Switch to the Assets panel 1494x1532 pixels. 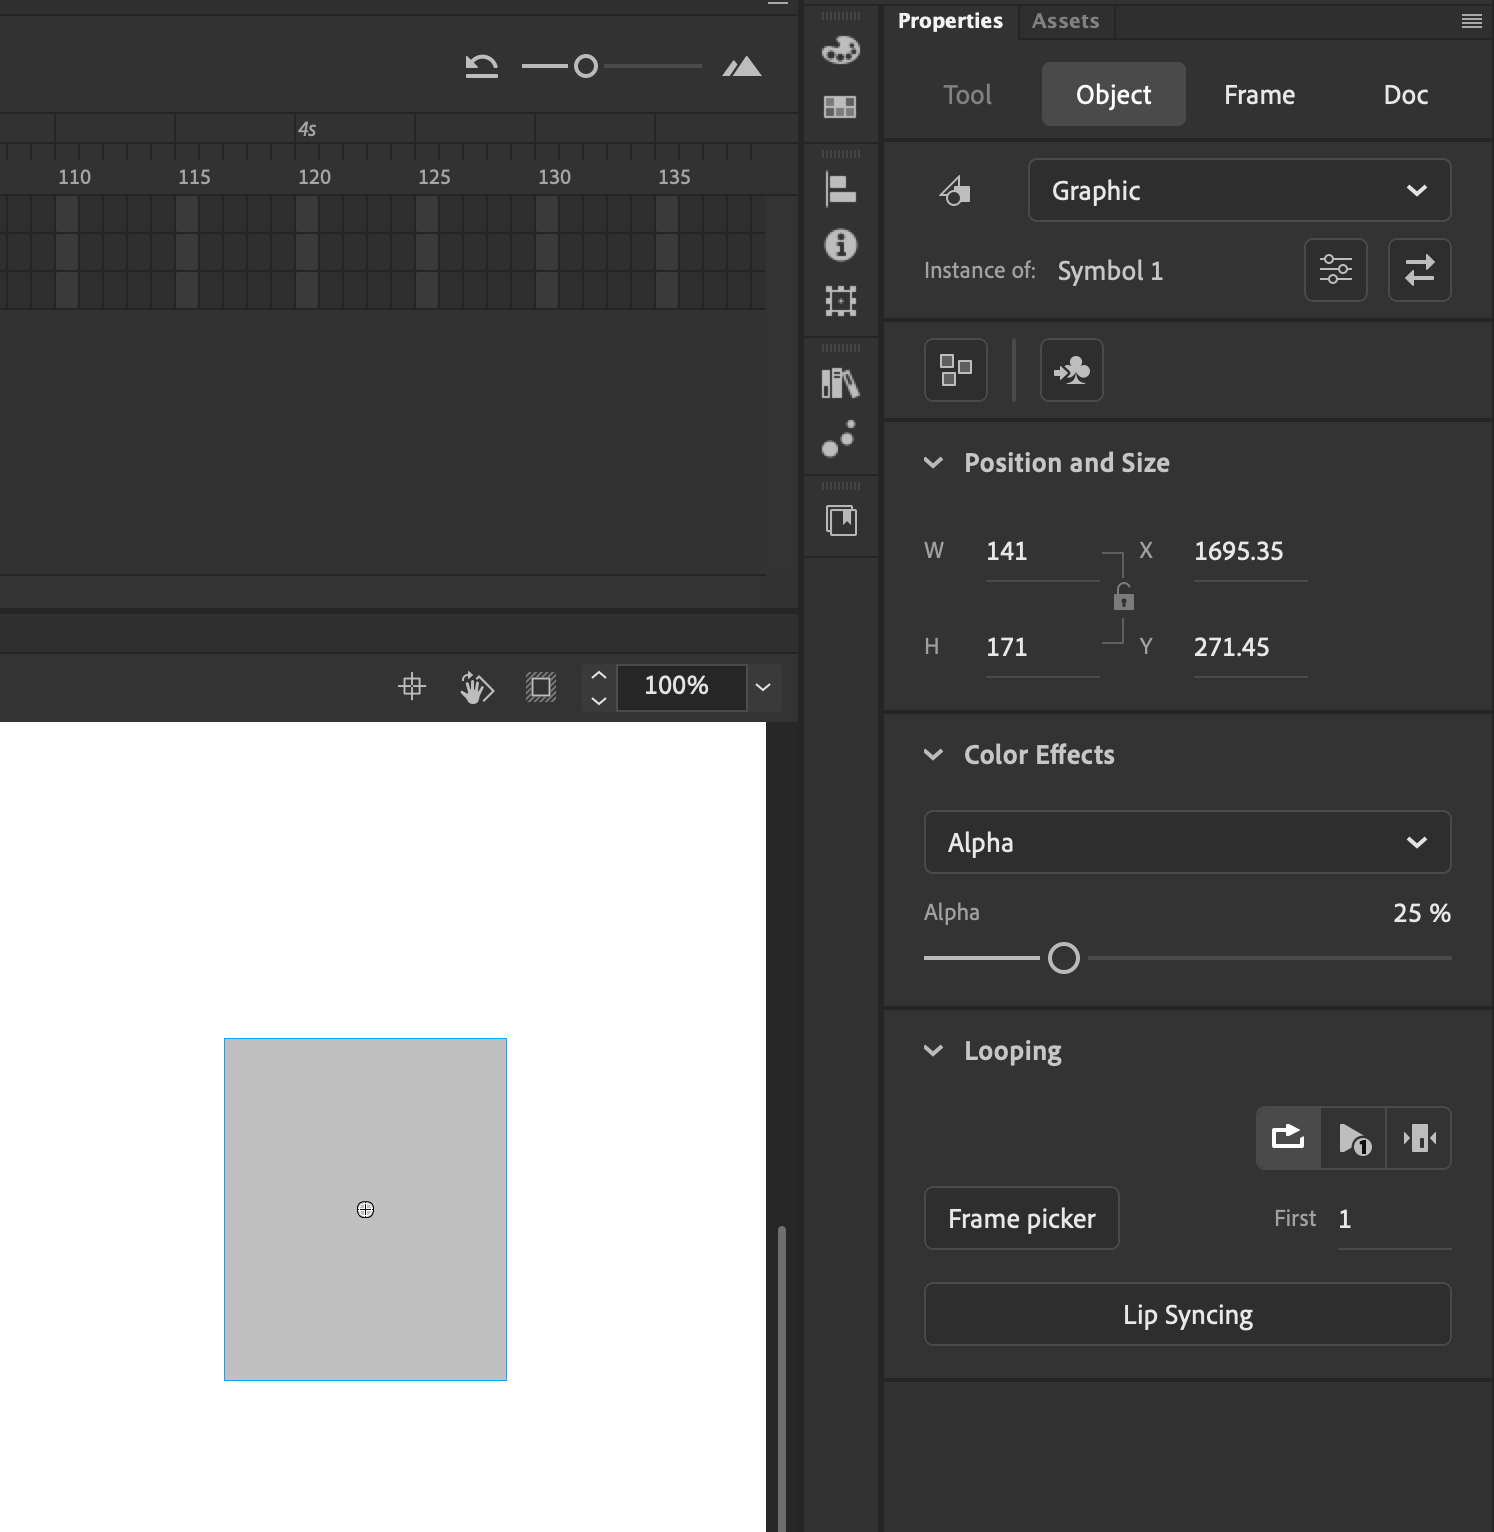[x=1065, y=21]
